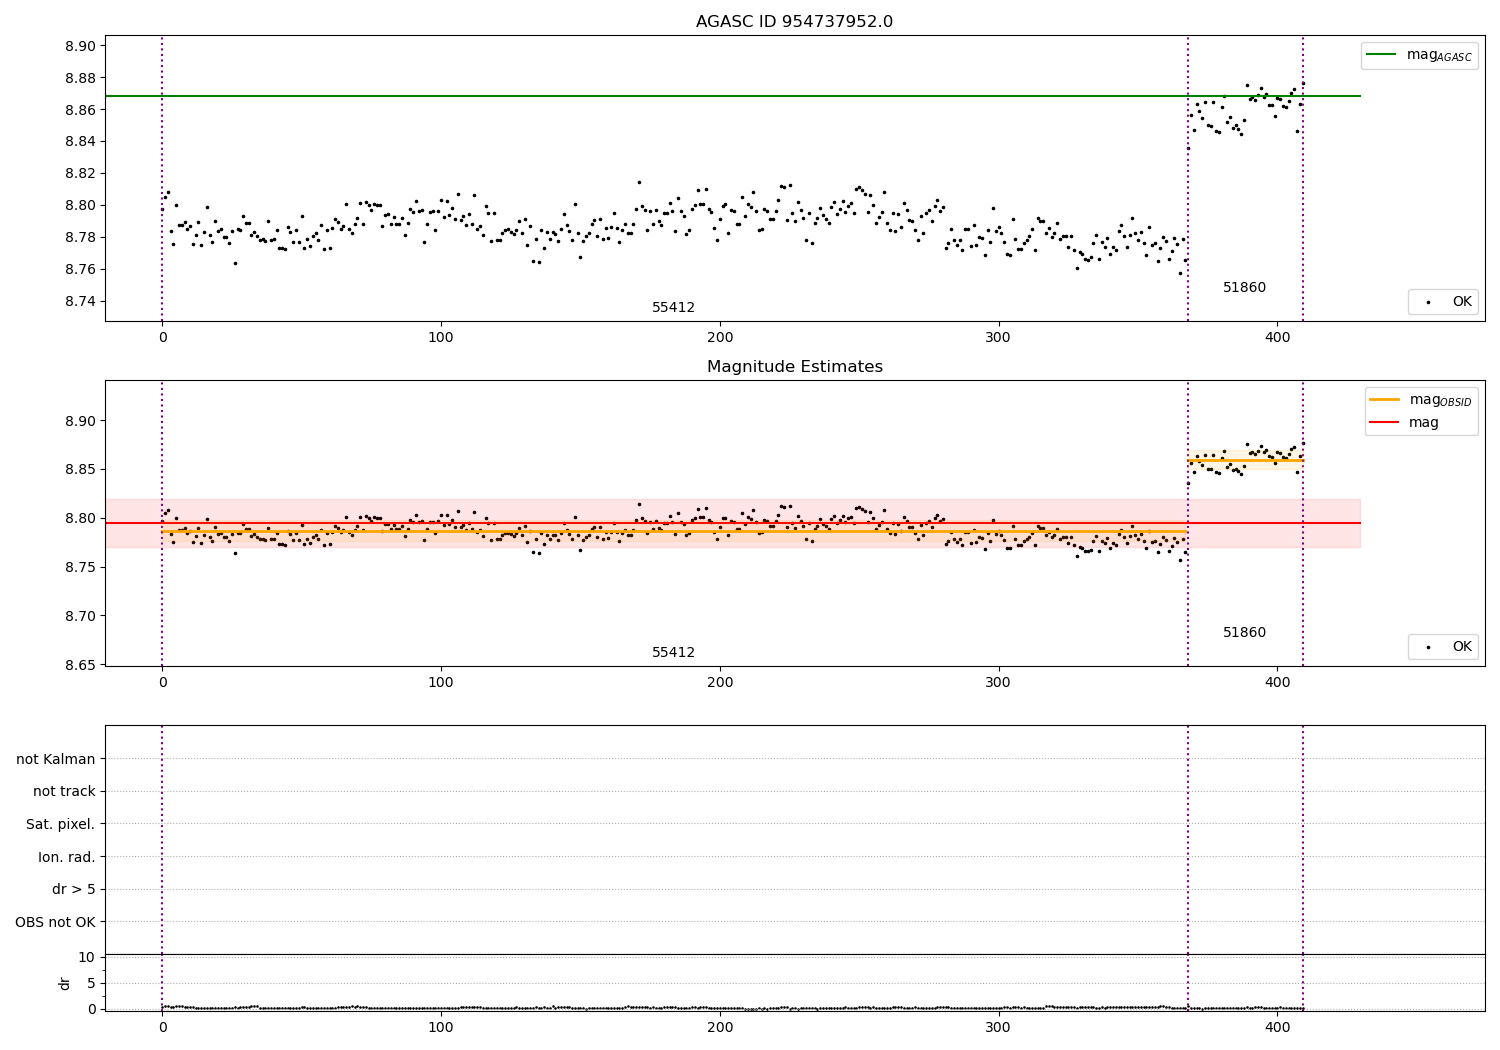Click the plot title 'AGASC ID 954737952.0'
The image size is (1500, 1050).
[794, 22]
